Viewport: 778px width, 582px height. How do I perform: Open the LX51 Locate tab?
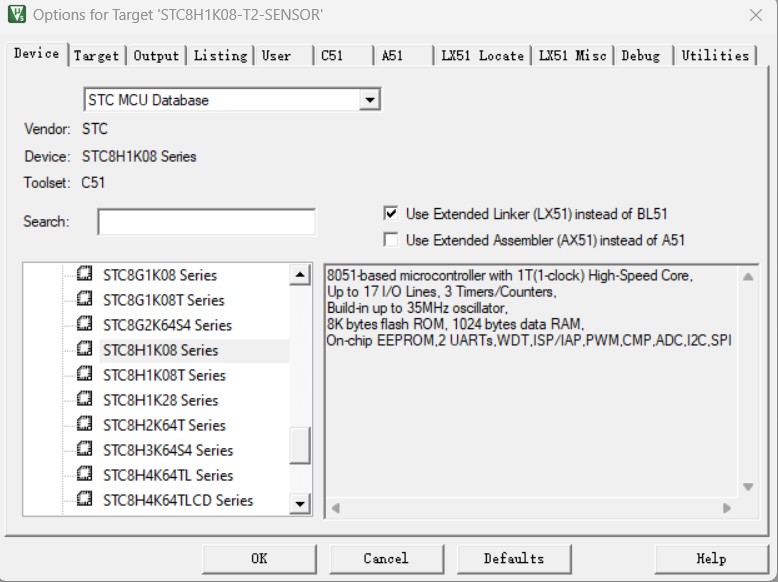[x=483, y=56]
